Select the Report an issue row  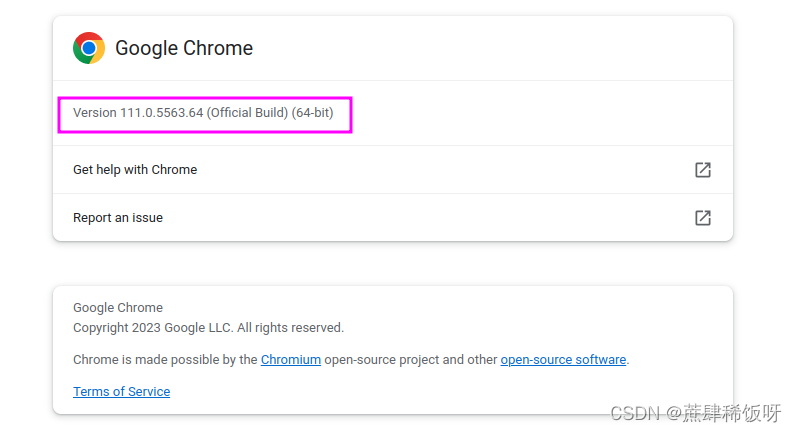392,218
